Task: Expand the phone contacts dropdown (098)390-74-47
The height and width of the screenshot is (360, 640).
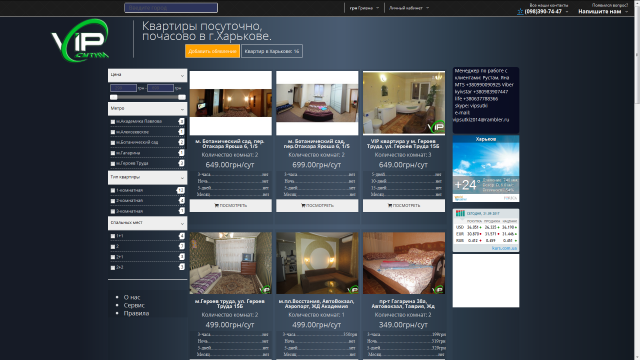Action: (x=546, y=11)
